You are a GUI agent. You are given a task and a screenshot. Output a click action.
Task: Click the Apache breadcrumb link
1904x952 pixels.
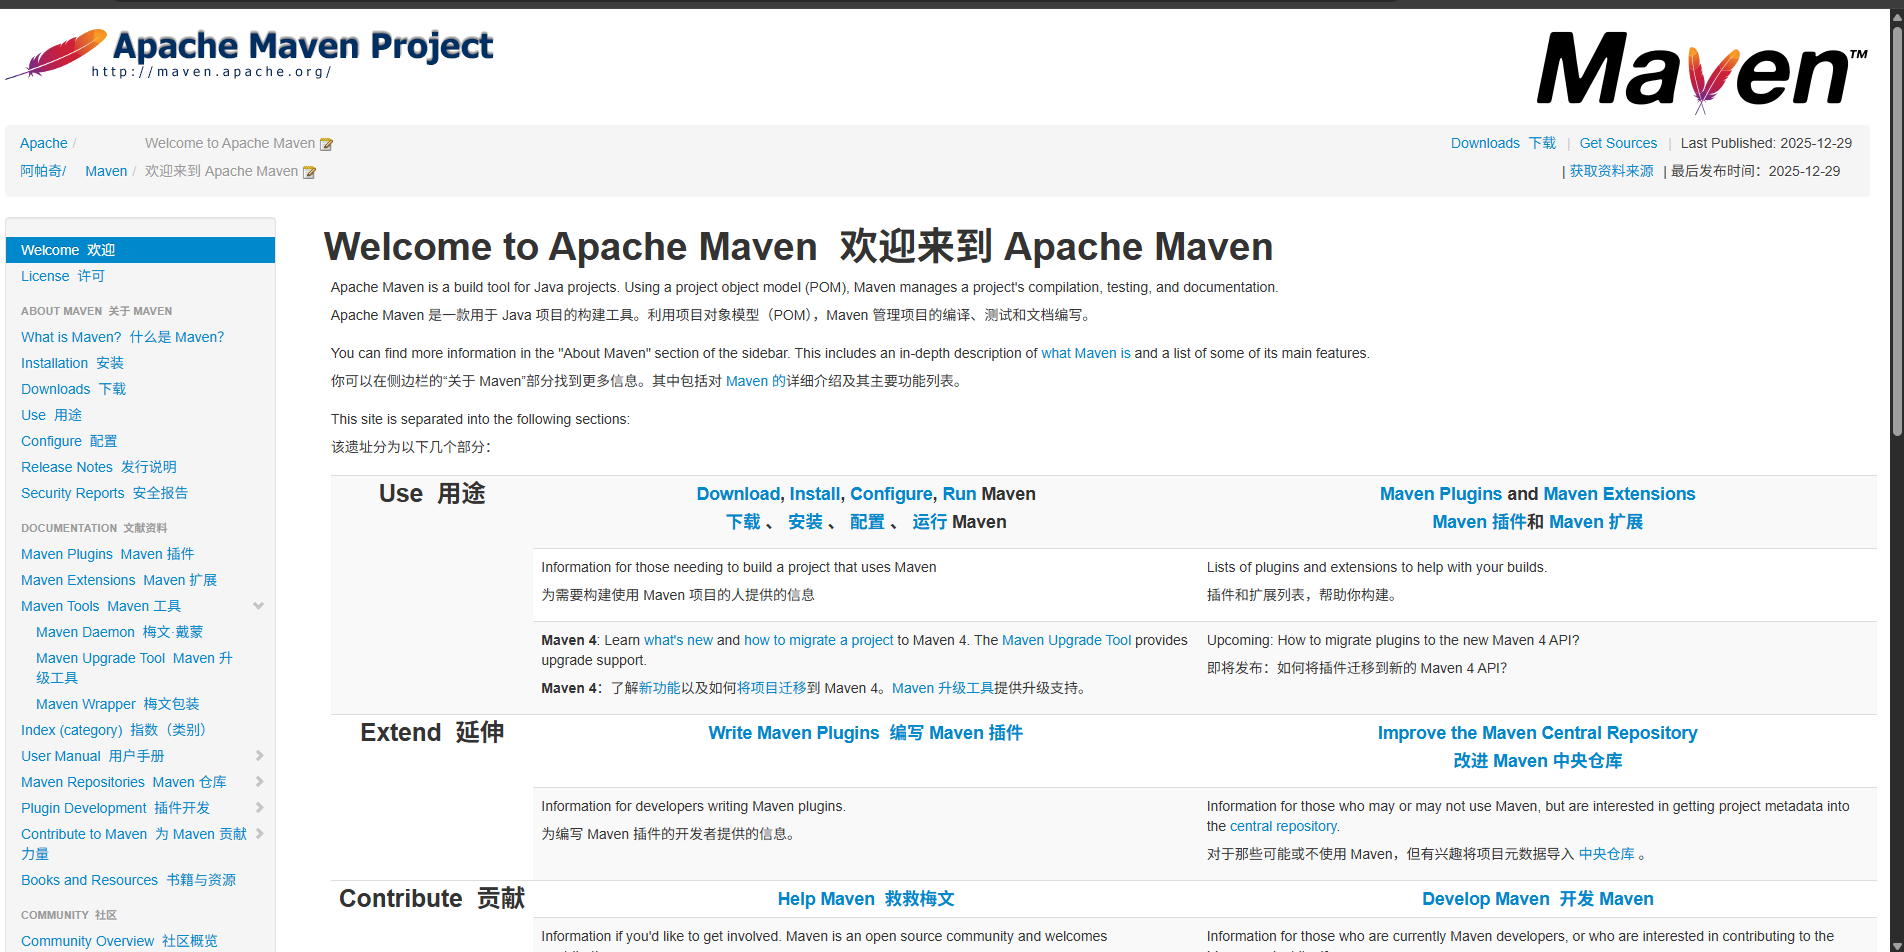(x=44, y=143)
